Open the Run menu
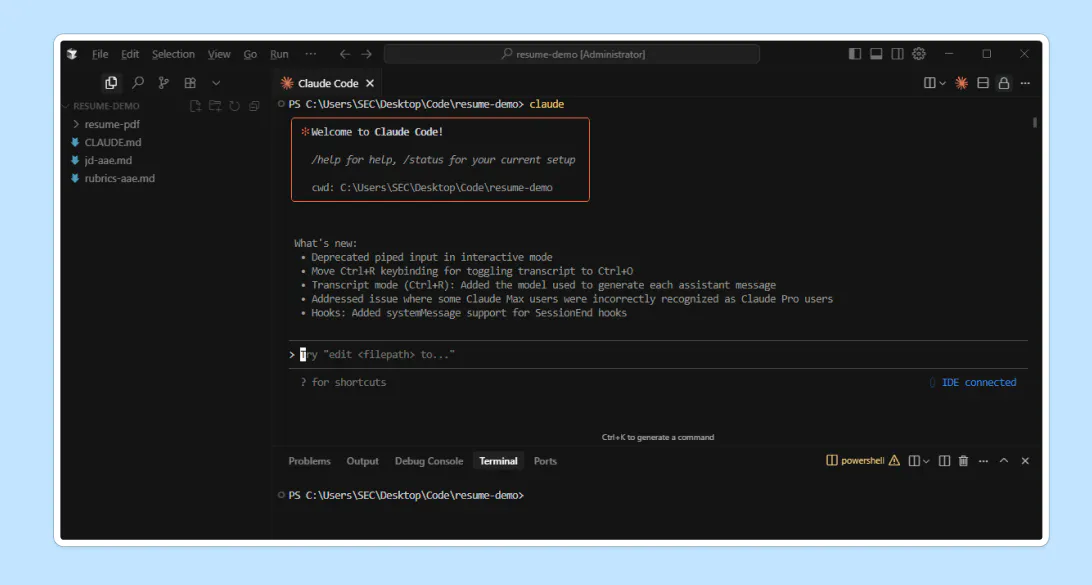 (x=279, y=54)
